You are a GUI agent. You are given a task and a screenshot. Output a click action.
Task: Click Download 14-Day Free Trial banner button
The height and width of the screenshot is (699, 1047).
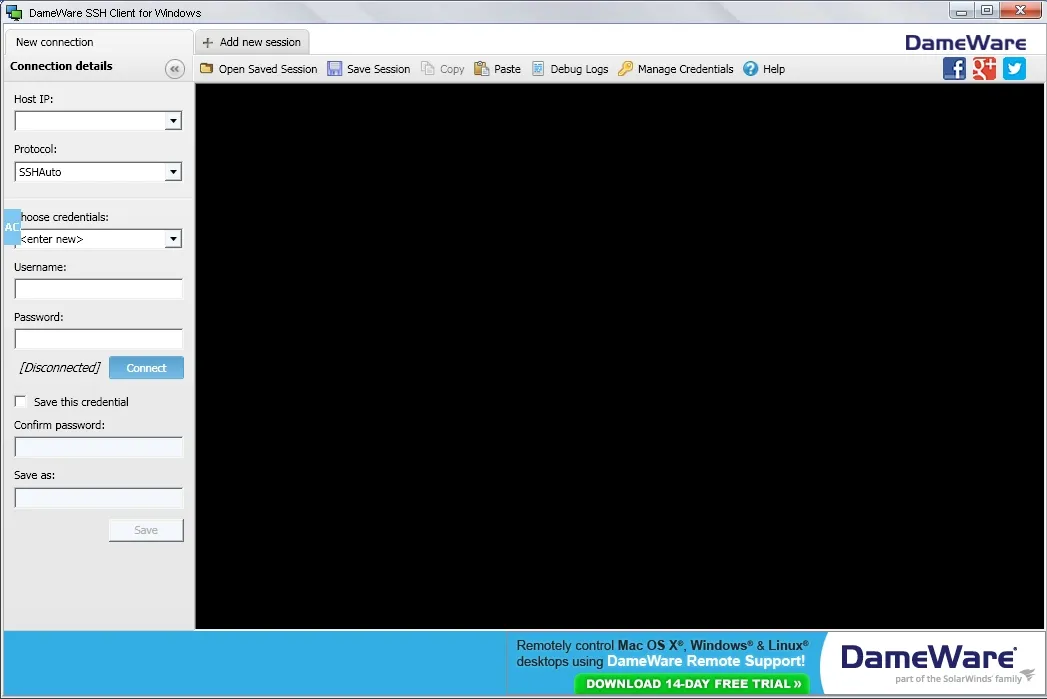coord(692,684)
